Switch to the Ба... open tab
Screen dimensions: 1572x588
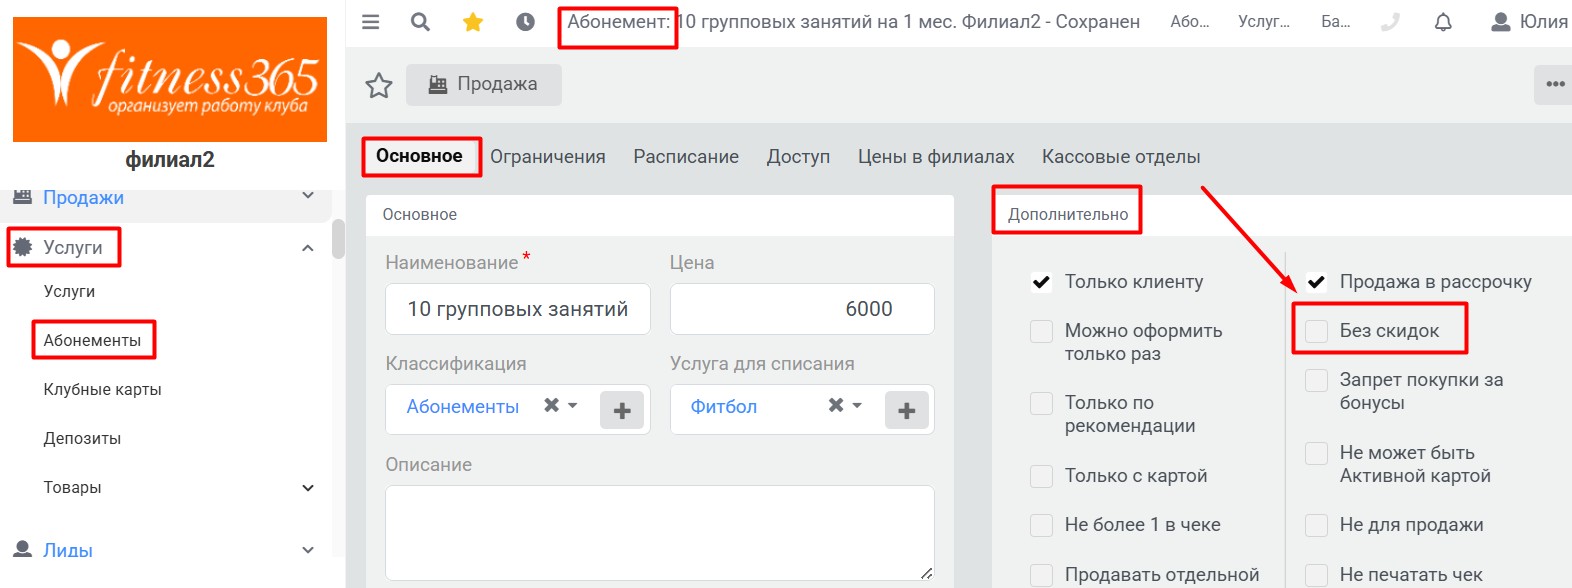coord(1335,22)
